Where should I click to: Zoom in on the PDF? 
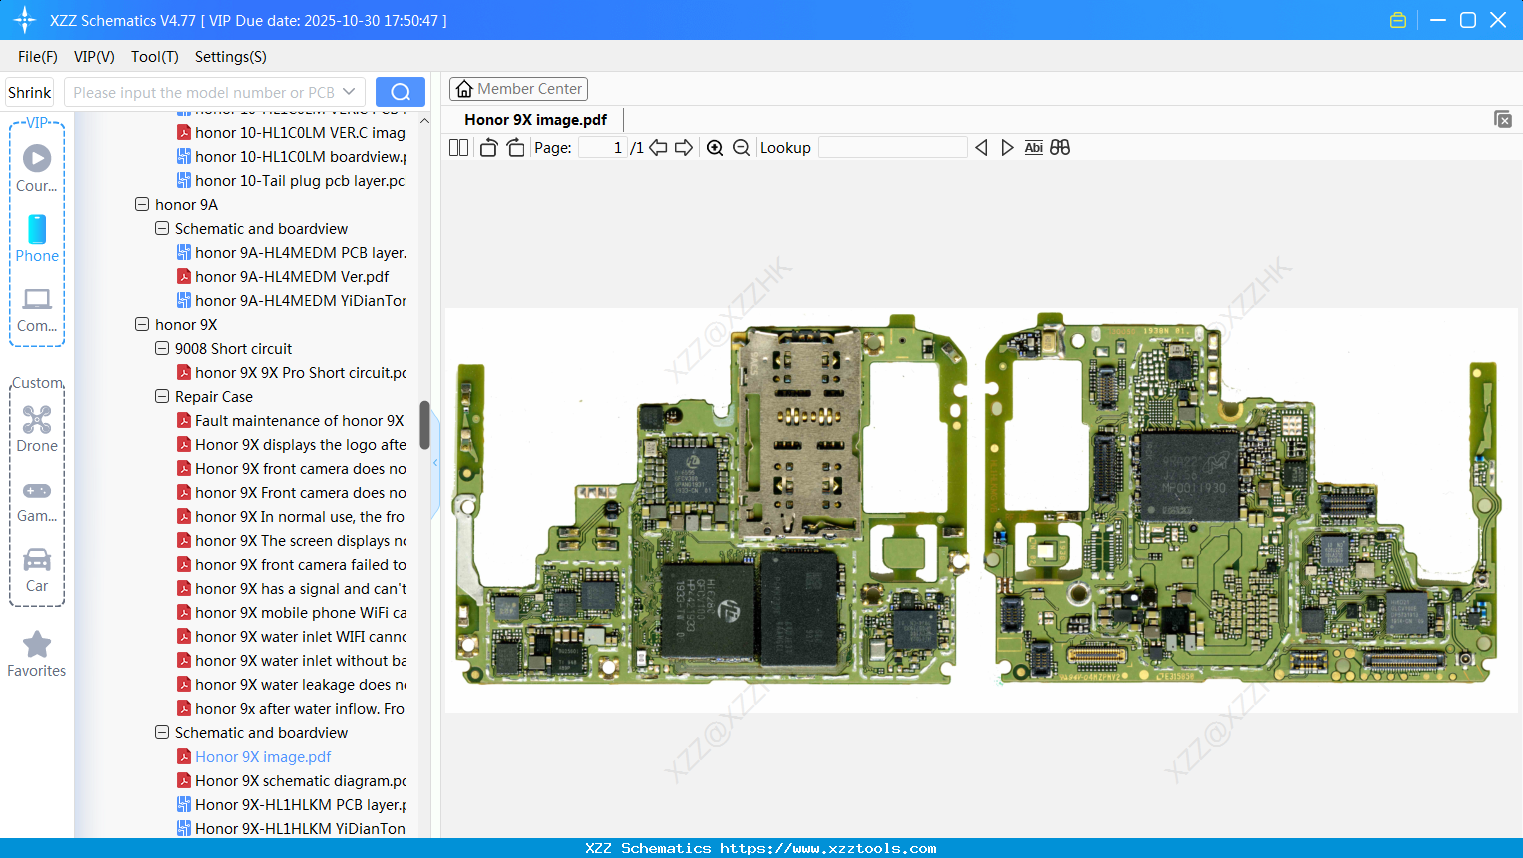tap(715, 148)
